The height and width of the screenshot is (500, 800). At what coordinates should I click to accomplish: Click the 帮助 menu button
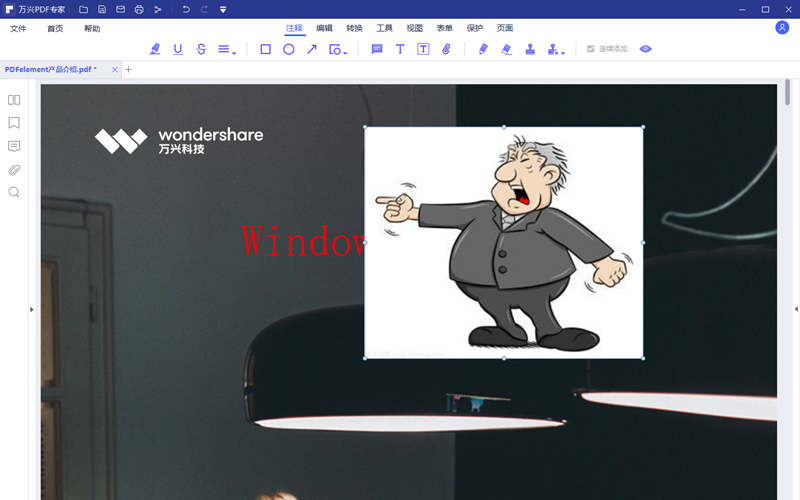[92, 28]
